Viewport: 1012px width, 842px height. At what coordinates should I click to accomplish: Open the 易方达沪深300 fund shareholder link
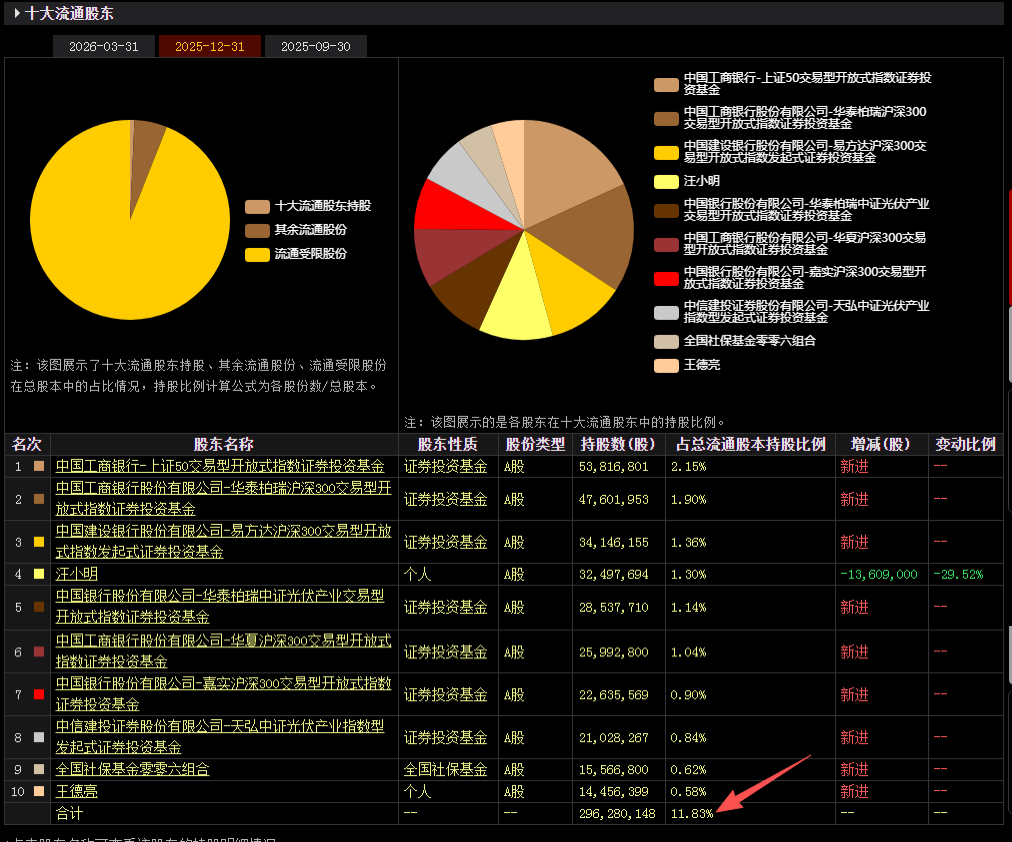pyautogui.click(x=223, y=541)
